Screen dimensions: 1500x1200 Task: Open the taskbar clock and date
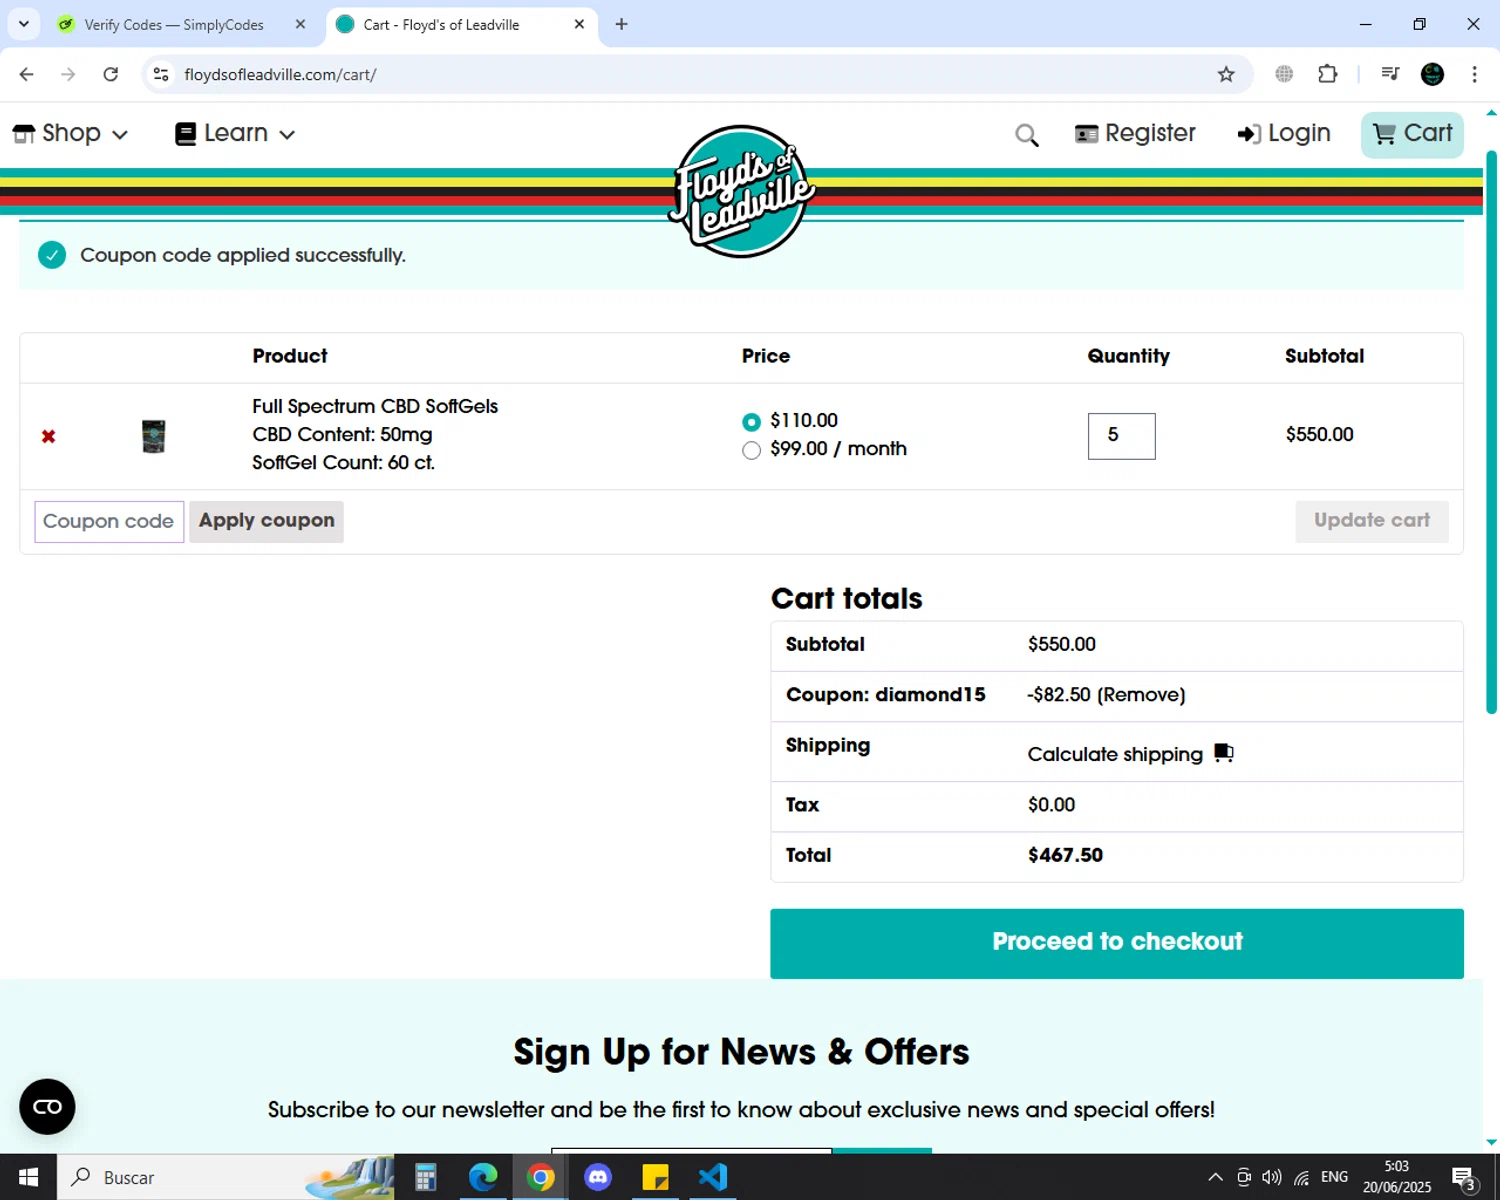pos(1397,1177)
